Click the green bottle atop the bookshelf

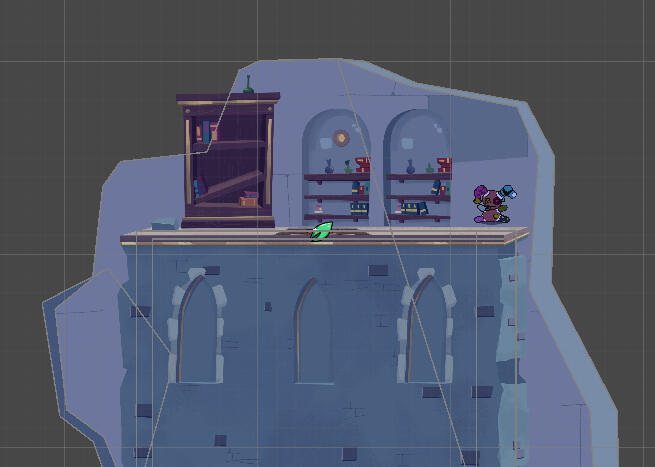(248, 84)
